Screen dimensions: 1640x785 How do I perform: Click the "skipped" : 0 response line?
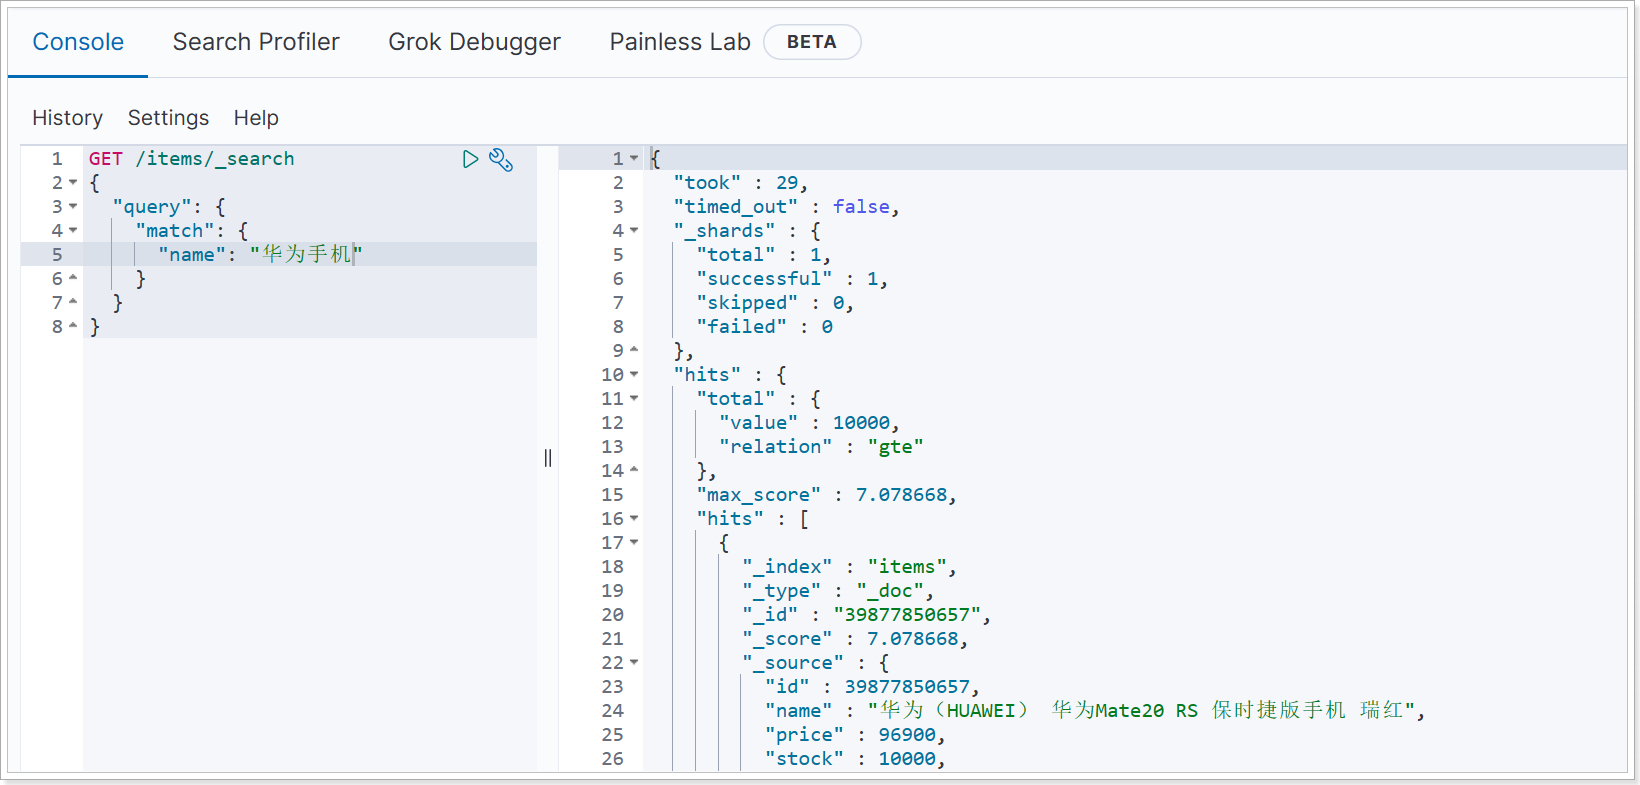(775, 303)
